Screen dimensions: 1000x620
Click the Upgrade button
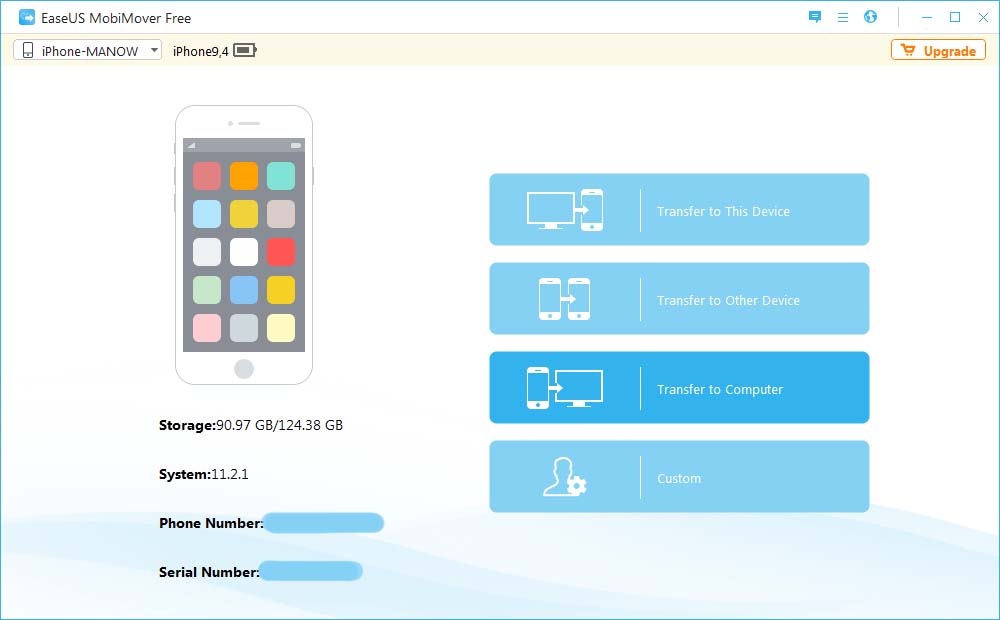pos(938,50)
